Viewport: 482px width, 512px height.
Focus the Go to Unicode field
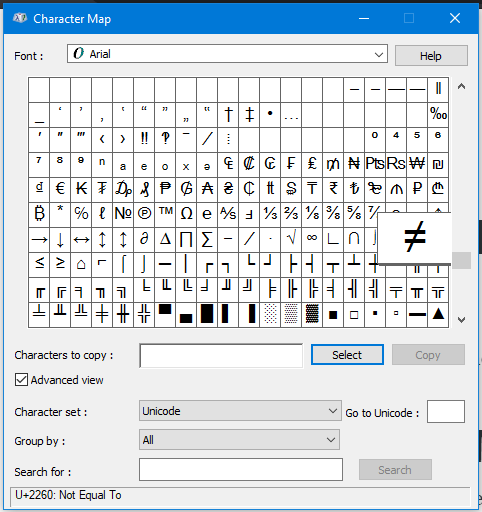click(446, 412)
